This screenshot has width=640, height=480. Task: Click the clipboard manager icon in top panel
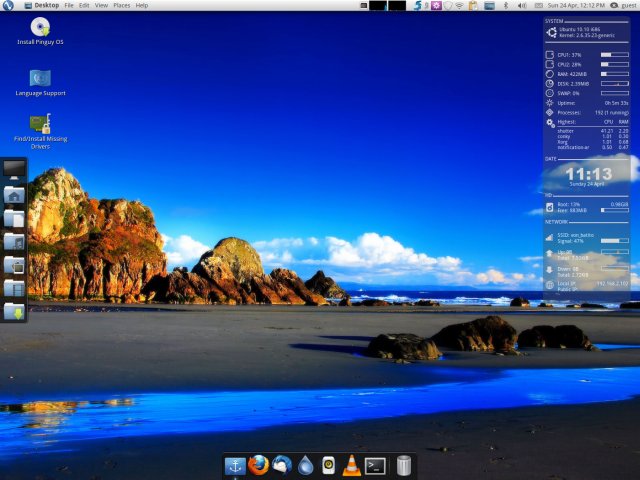473,5
